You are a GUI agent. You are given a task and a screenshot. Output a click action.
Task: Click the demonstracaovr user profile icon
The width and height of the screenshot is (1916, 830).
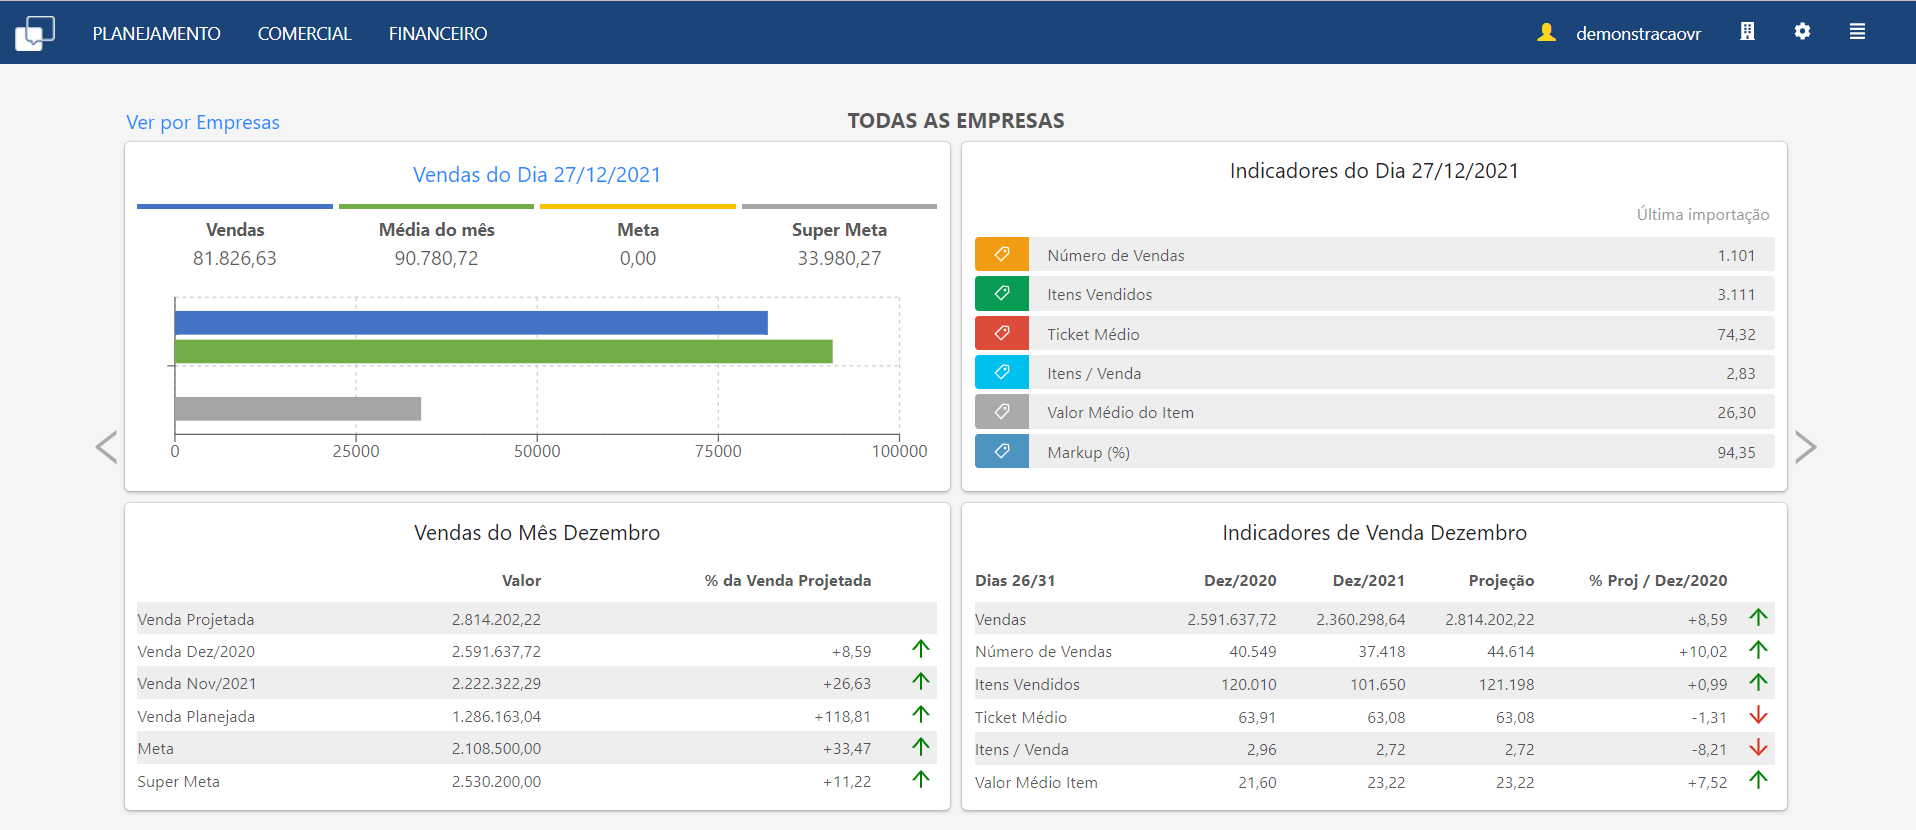tap(1546, 33)
